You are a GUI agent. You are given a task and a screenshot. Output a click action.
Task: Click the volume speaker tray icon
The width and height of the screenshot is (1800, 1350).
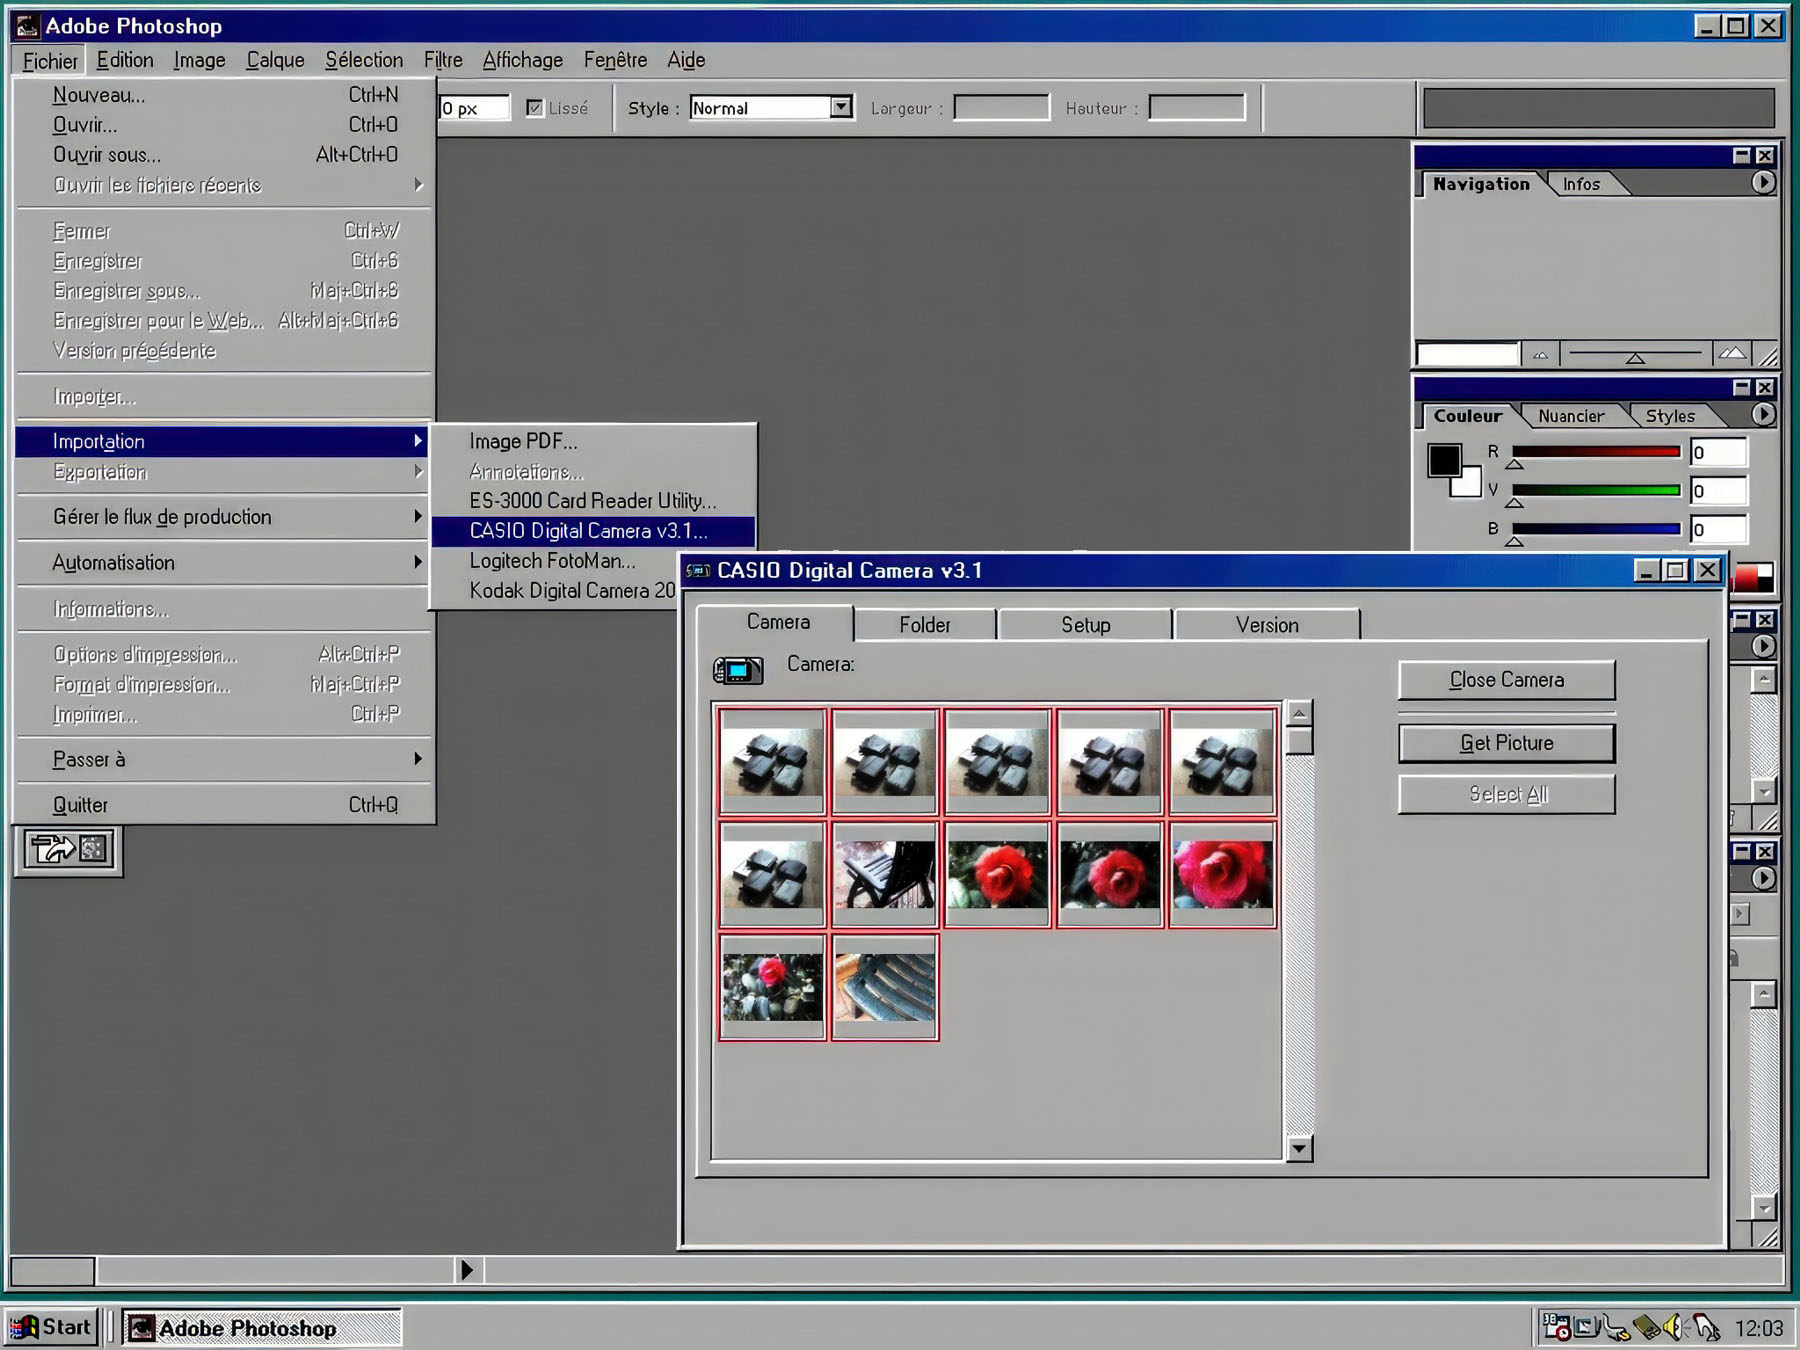click(1674, 1328)
